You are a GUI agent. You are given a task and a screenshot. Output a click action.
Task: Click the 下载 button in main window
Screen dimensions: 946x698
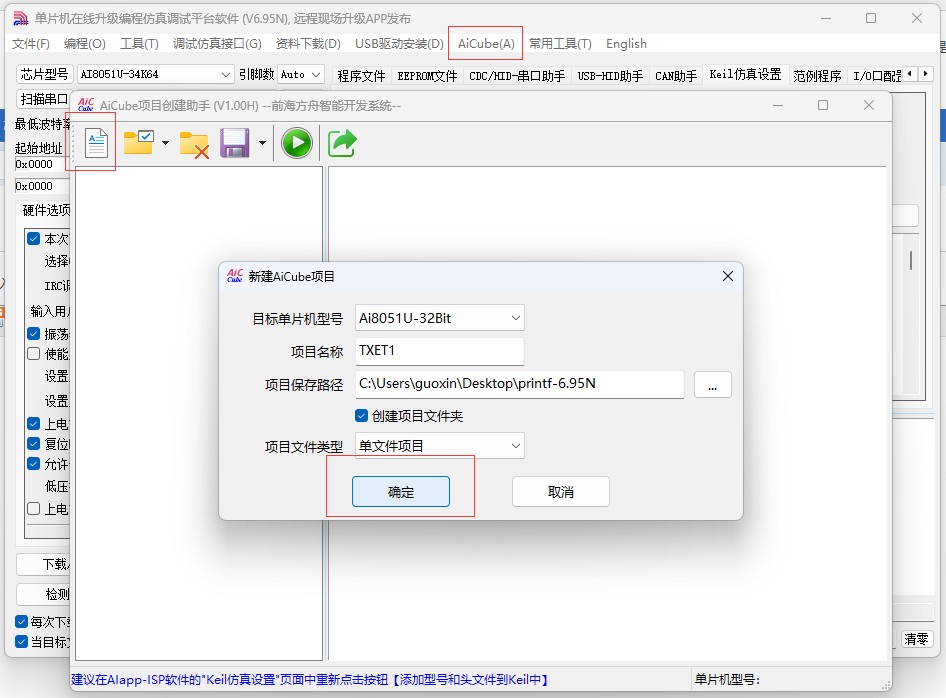[43, 564]
